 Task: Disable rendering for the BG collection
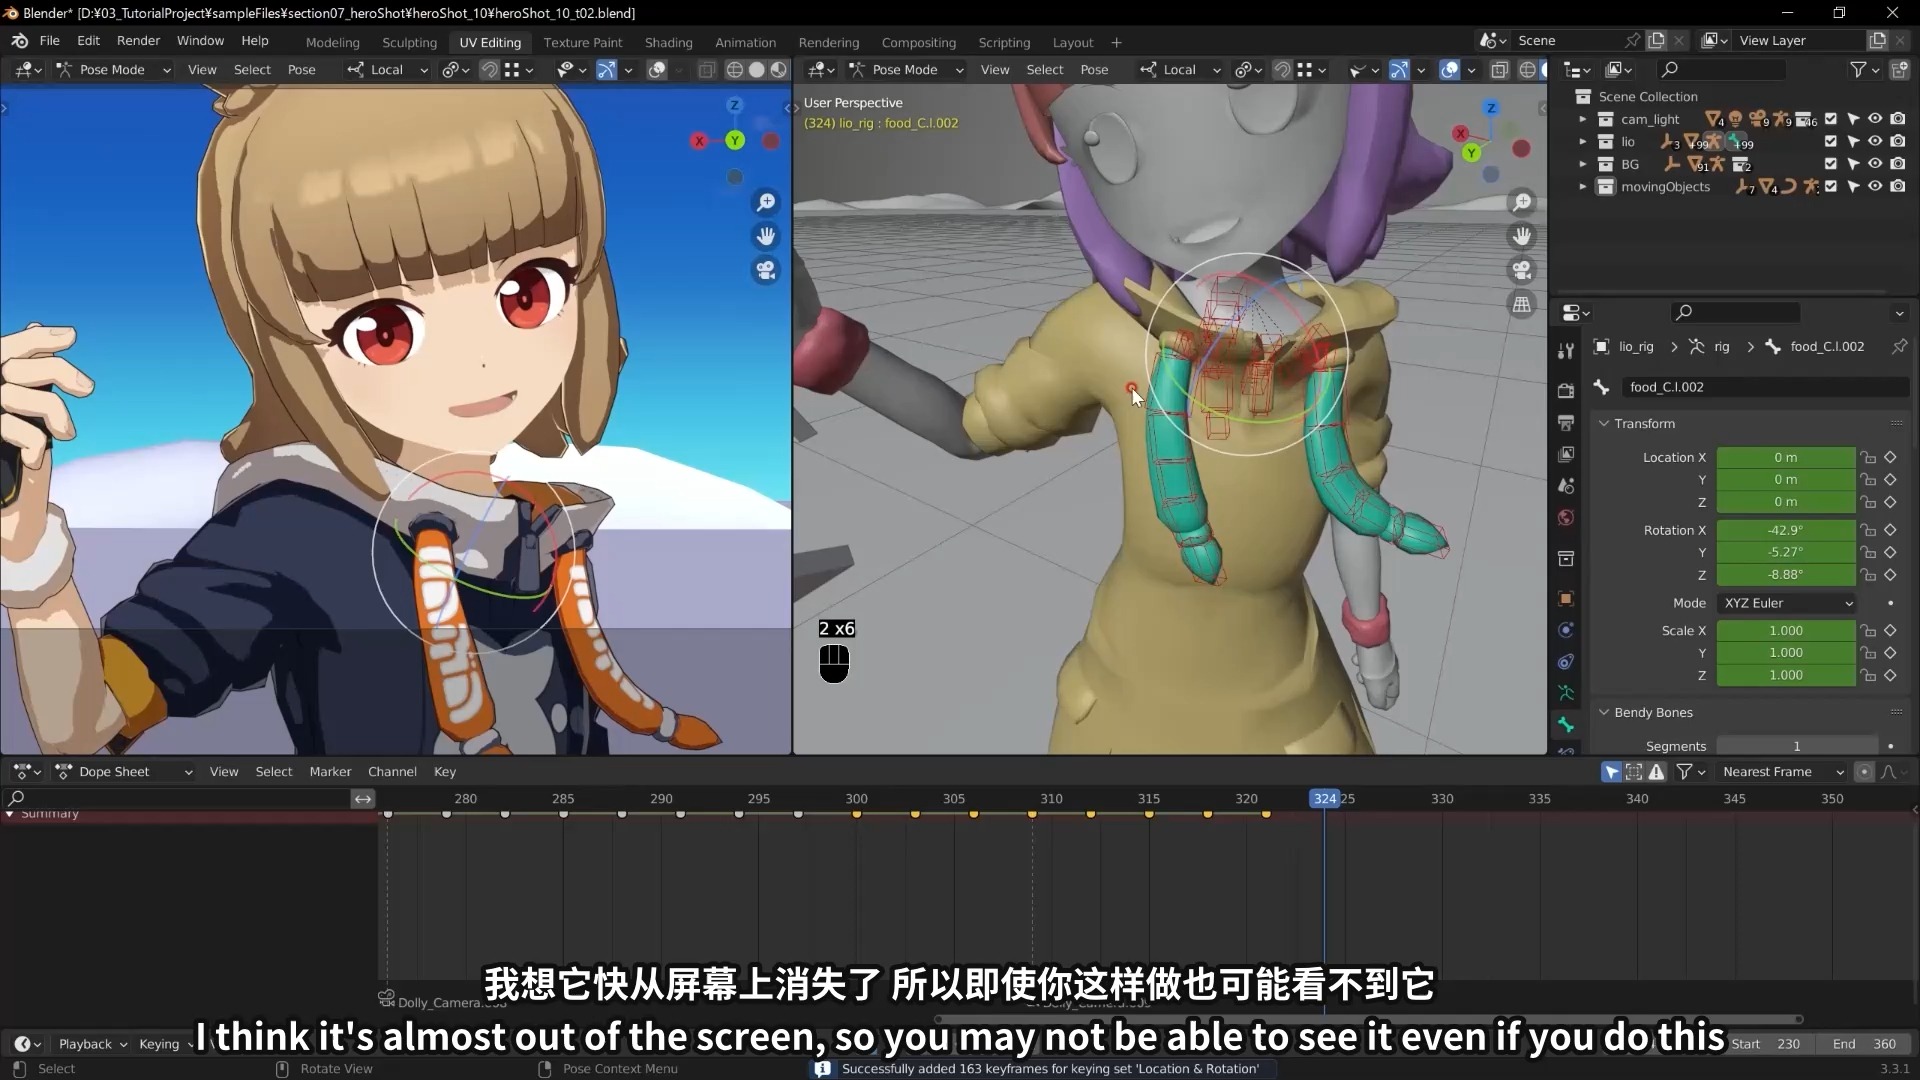point(1897,164)
